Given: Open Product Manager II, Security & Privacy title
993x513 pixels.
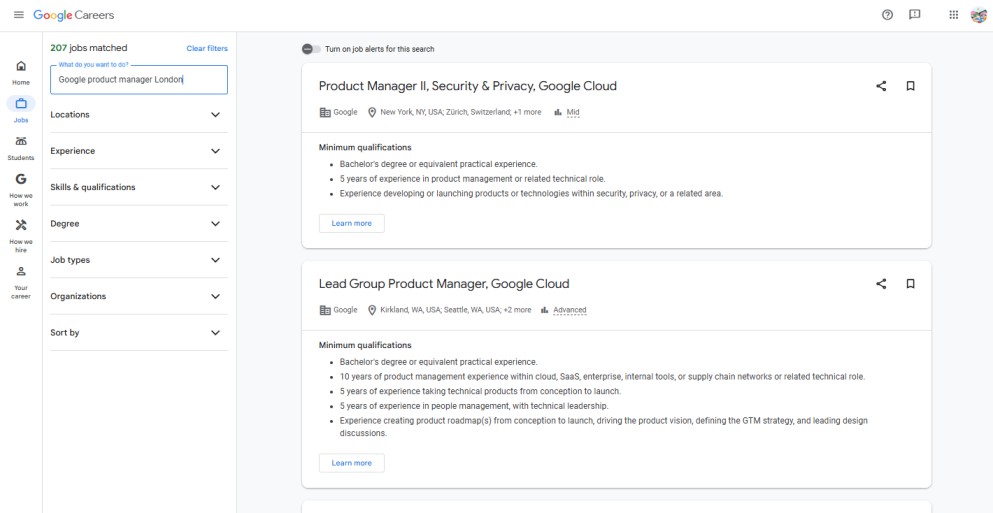Looking at the screenshot, I should coord(467,86).
